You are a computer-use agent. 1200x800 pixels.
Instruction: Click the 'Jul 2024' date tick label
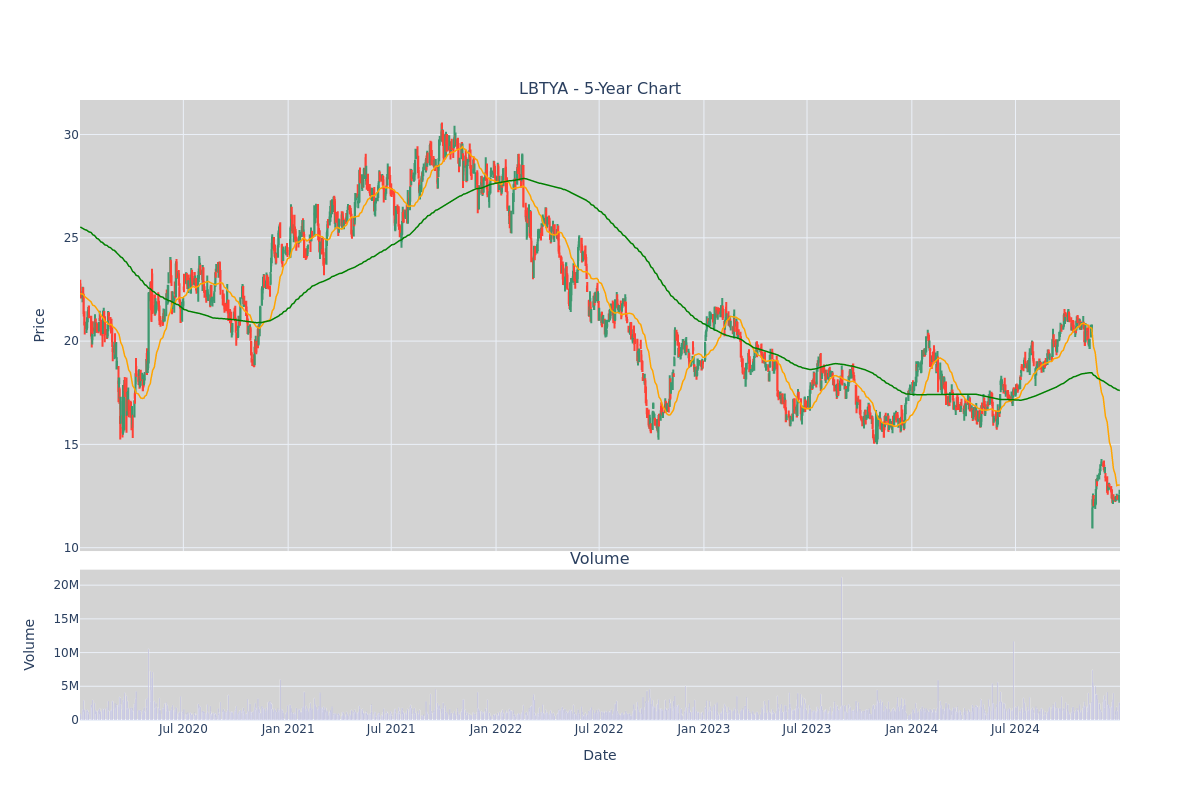coord(1015,729)
